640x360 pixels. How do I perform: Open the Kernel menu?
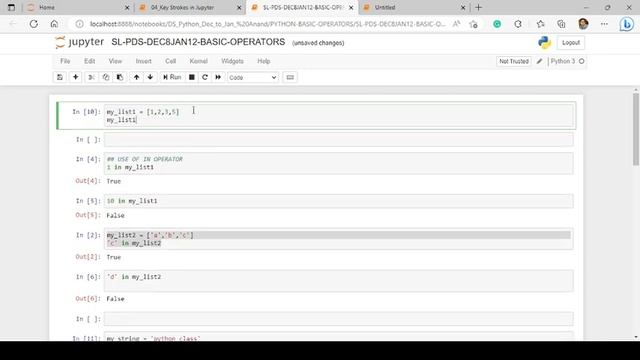198,61
